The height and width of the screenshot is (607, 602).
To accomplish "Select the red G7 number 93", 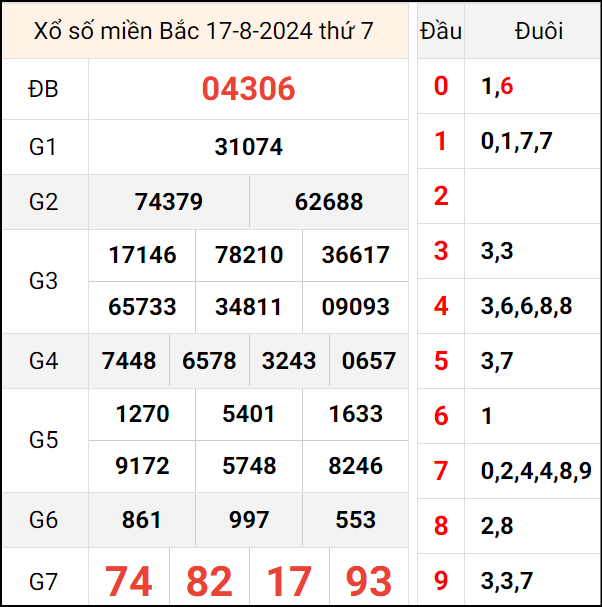I will click(369, 581).
